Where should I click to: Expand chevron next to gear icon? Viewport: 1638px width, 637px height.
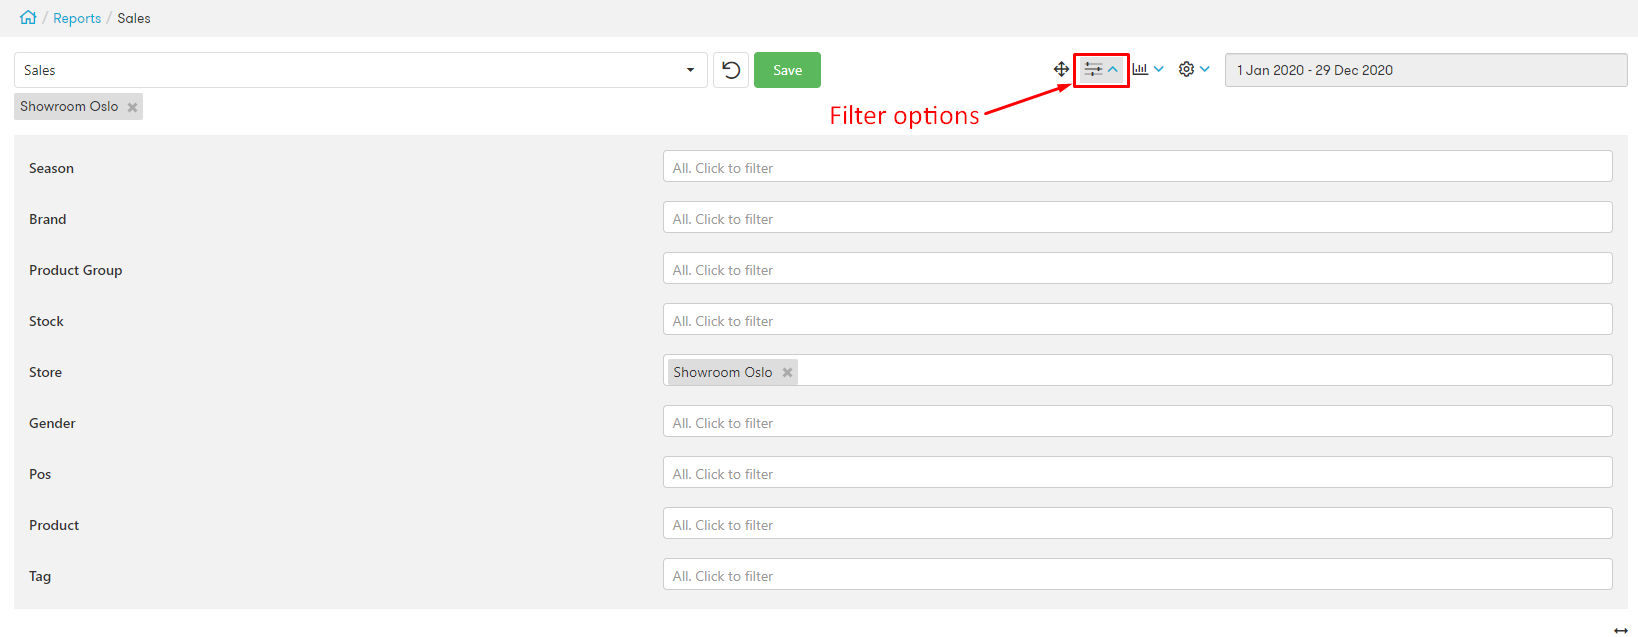tap(1205, 69)
